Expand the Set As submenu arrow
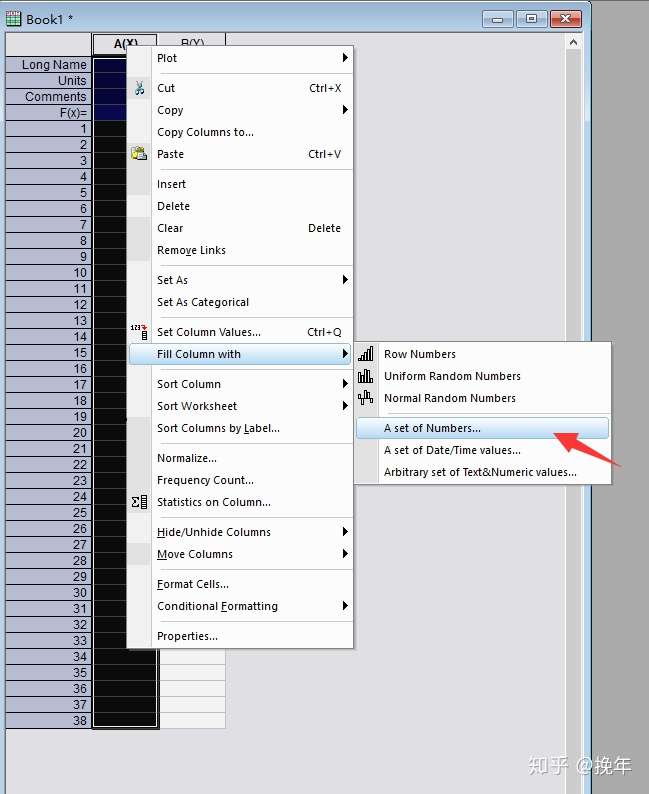 [x=345, y=280]
